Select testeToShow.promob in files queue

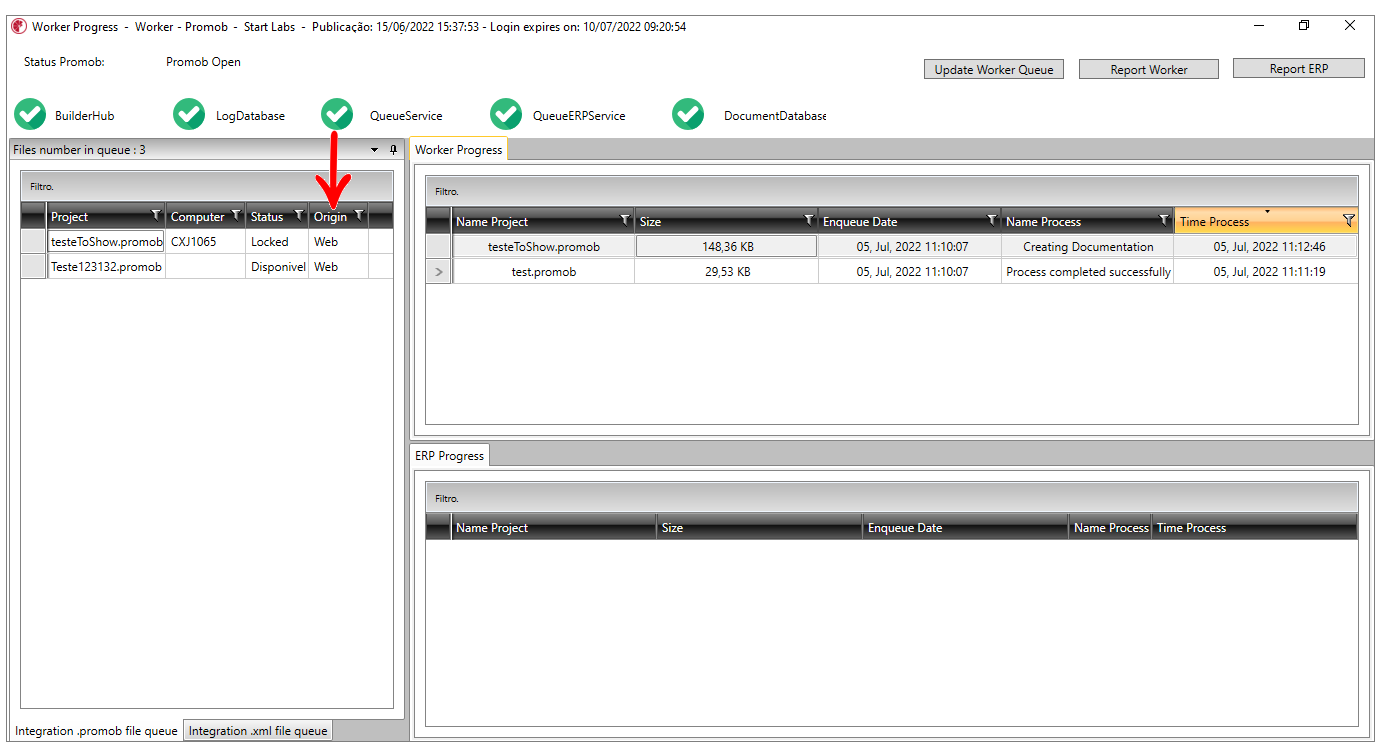(106, 241)
